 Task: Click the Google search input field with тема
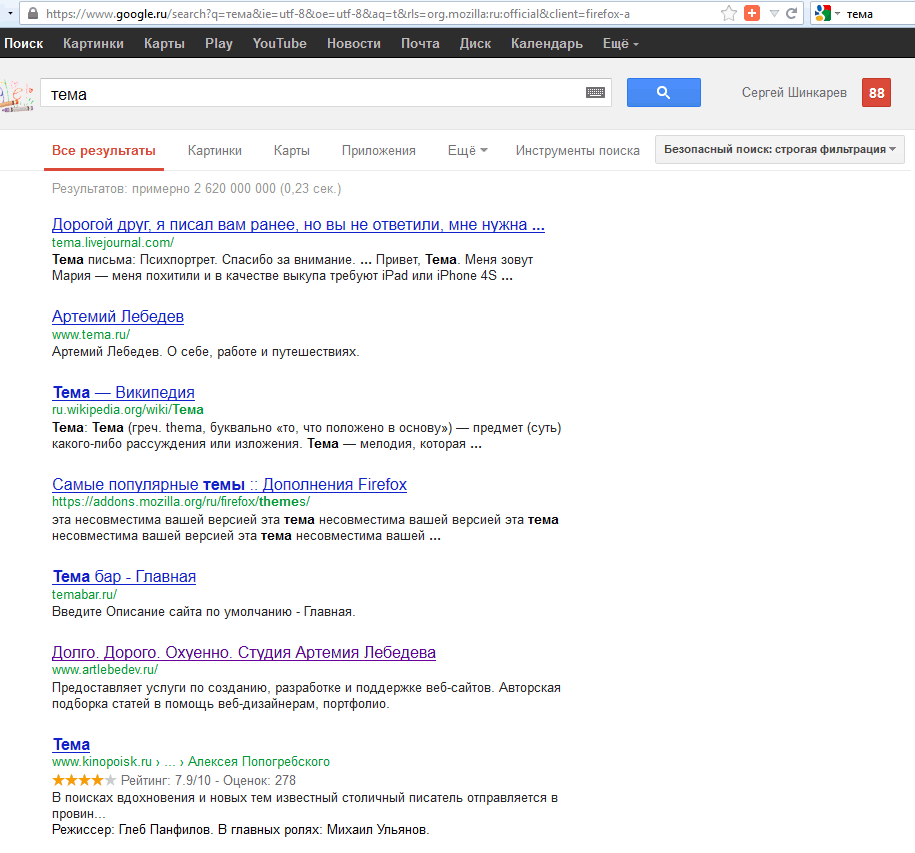click(x=310, y=94)
